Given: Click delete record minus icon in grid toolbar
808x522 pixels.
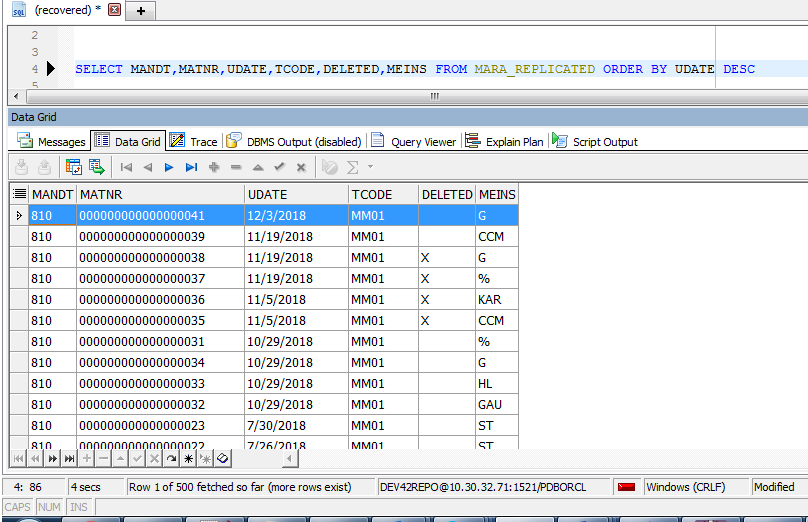Looking at the screenshot, I should pyautogui.click(x=236, y=167).
